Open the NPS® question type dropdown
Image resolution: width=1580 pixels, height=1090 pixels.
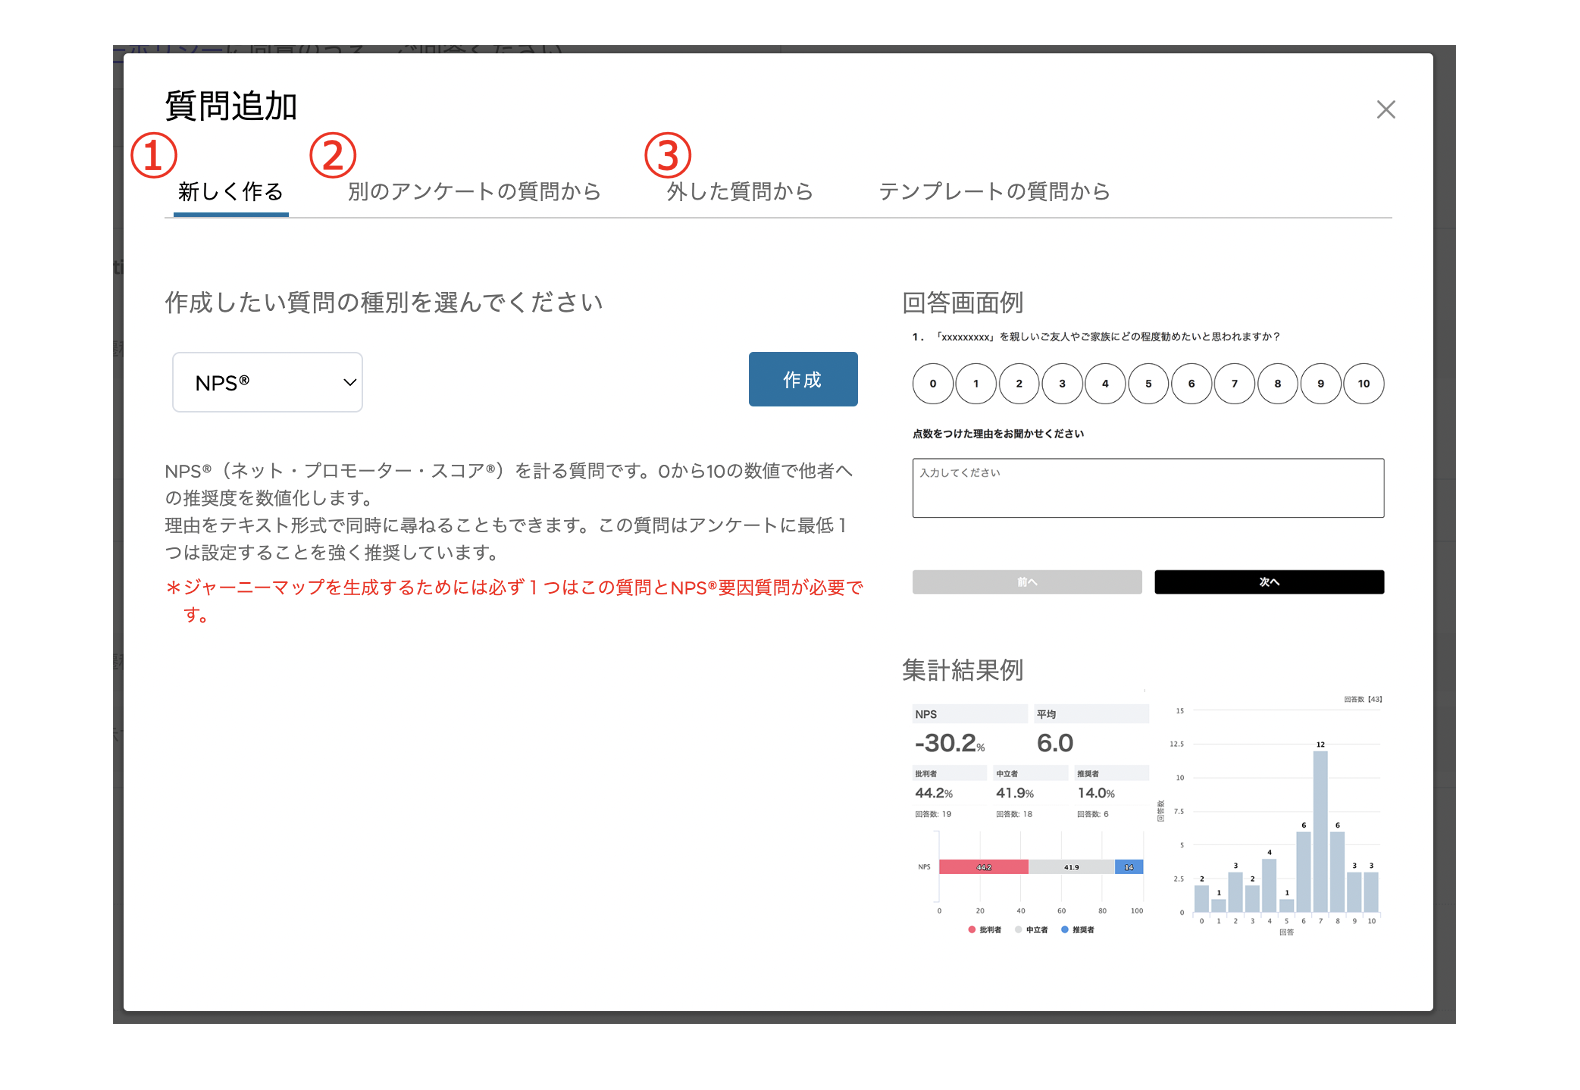(268, 383)
